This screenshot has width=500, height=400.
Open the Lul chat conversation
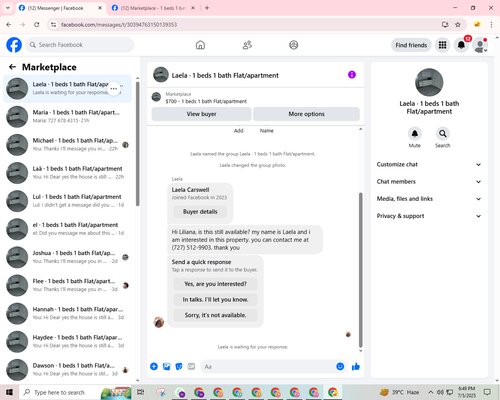click(68, 201)
